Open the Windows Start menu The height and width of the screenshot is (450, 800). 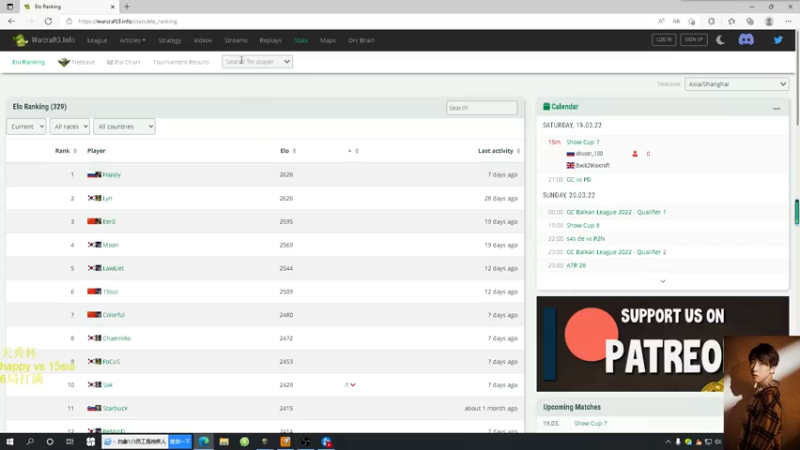10,442
